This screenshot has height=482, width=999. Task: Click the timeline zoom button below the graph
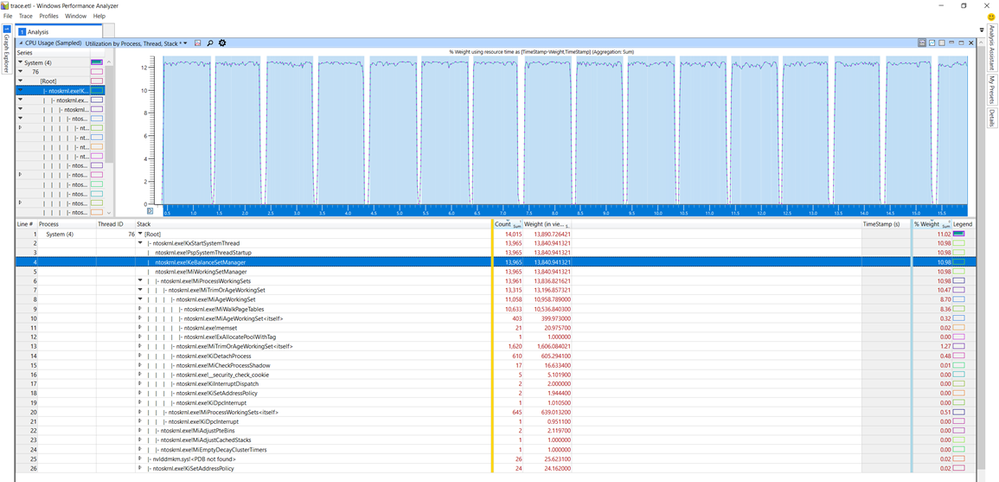pos(150,210)
